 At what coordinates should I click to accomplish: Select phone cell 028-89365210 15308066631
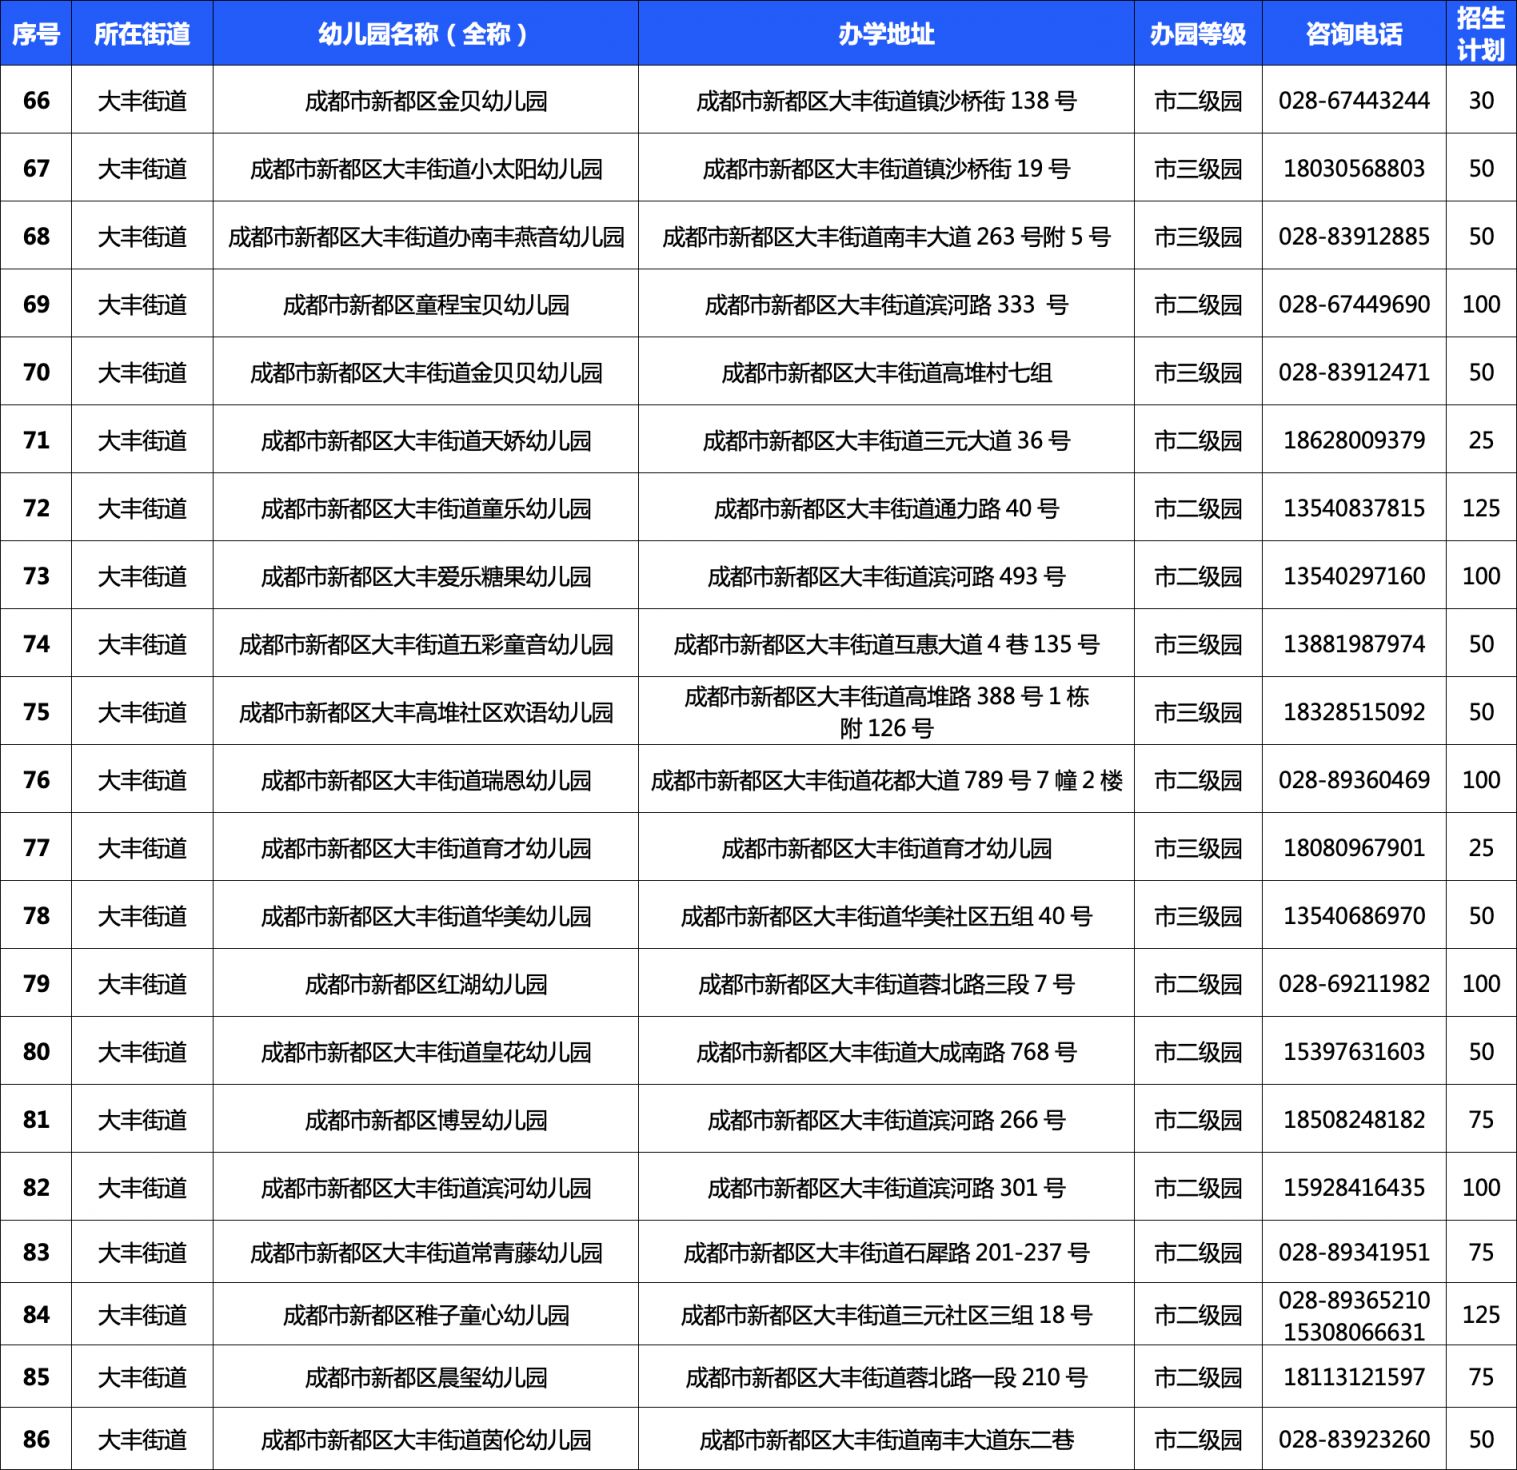[x=1354, y=1316]
